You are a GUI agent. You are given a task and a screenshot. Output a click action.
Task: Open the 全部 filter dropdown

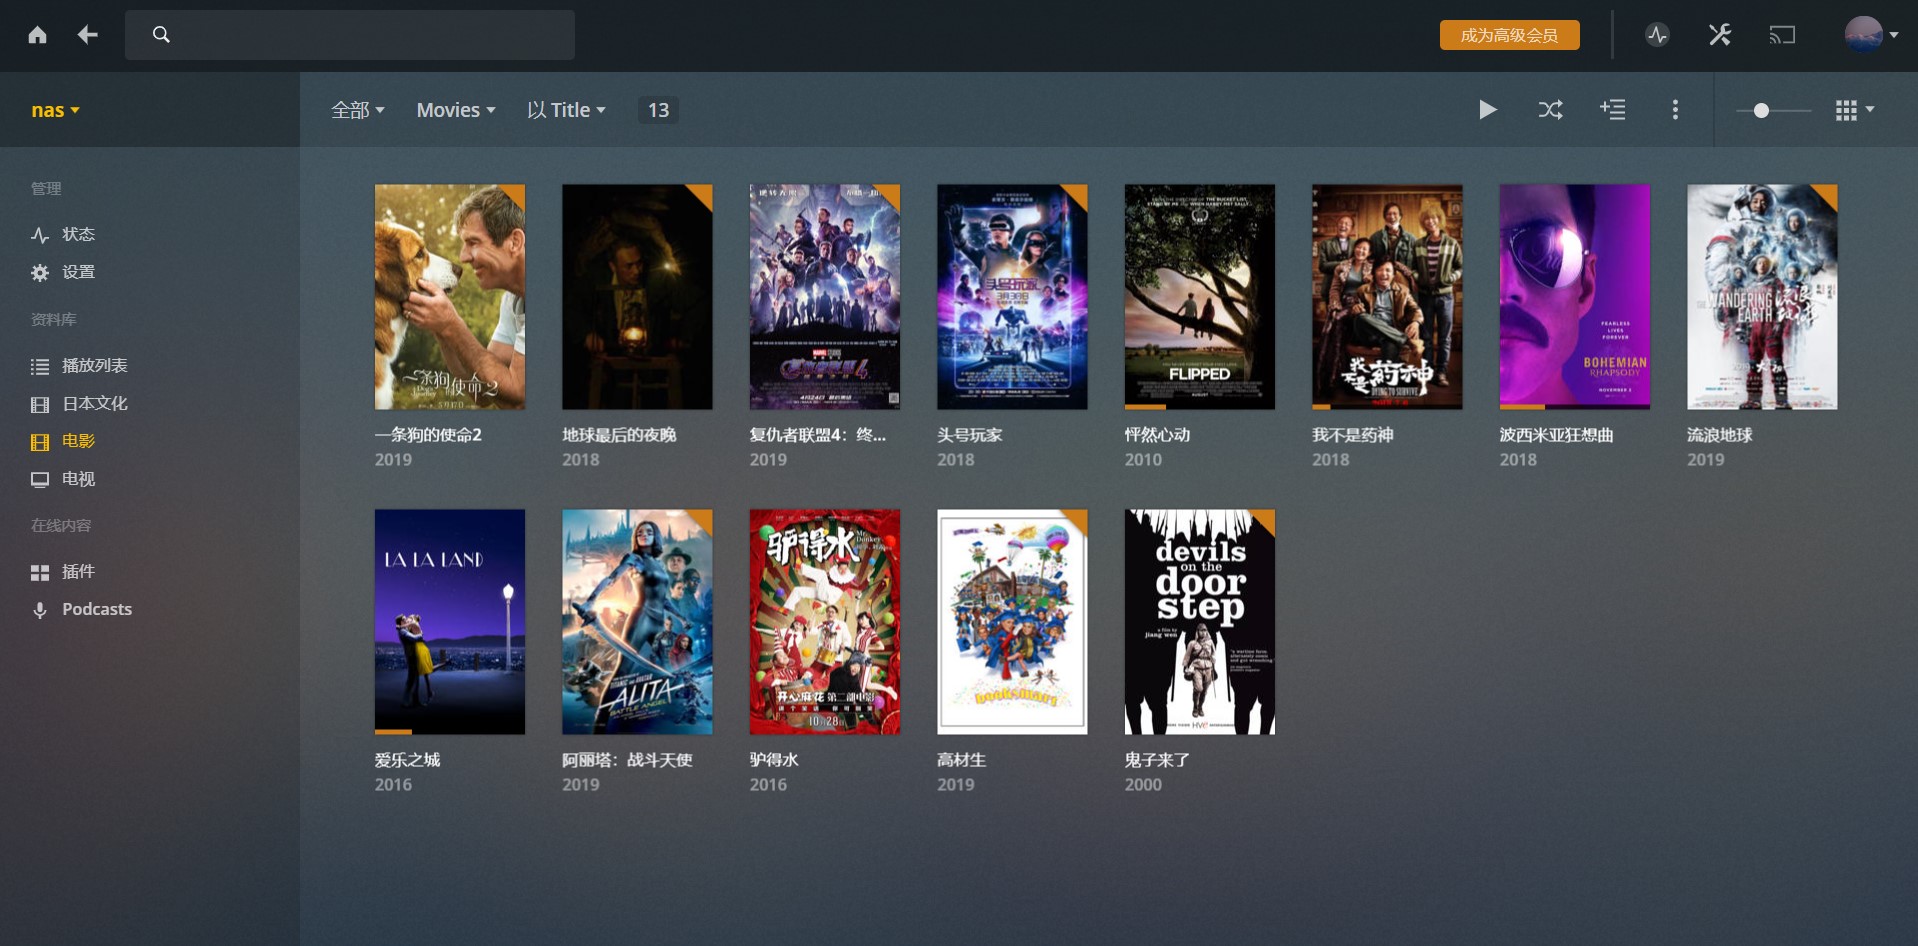pos(358,110)
